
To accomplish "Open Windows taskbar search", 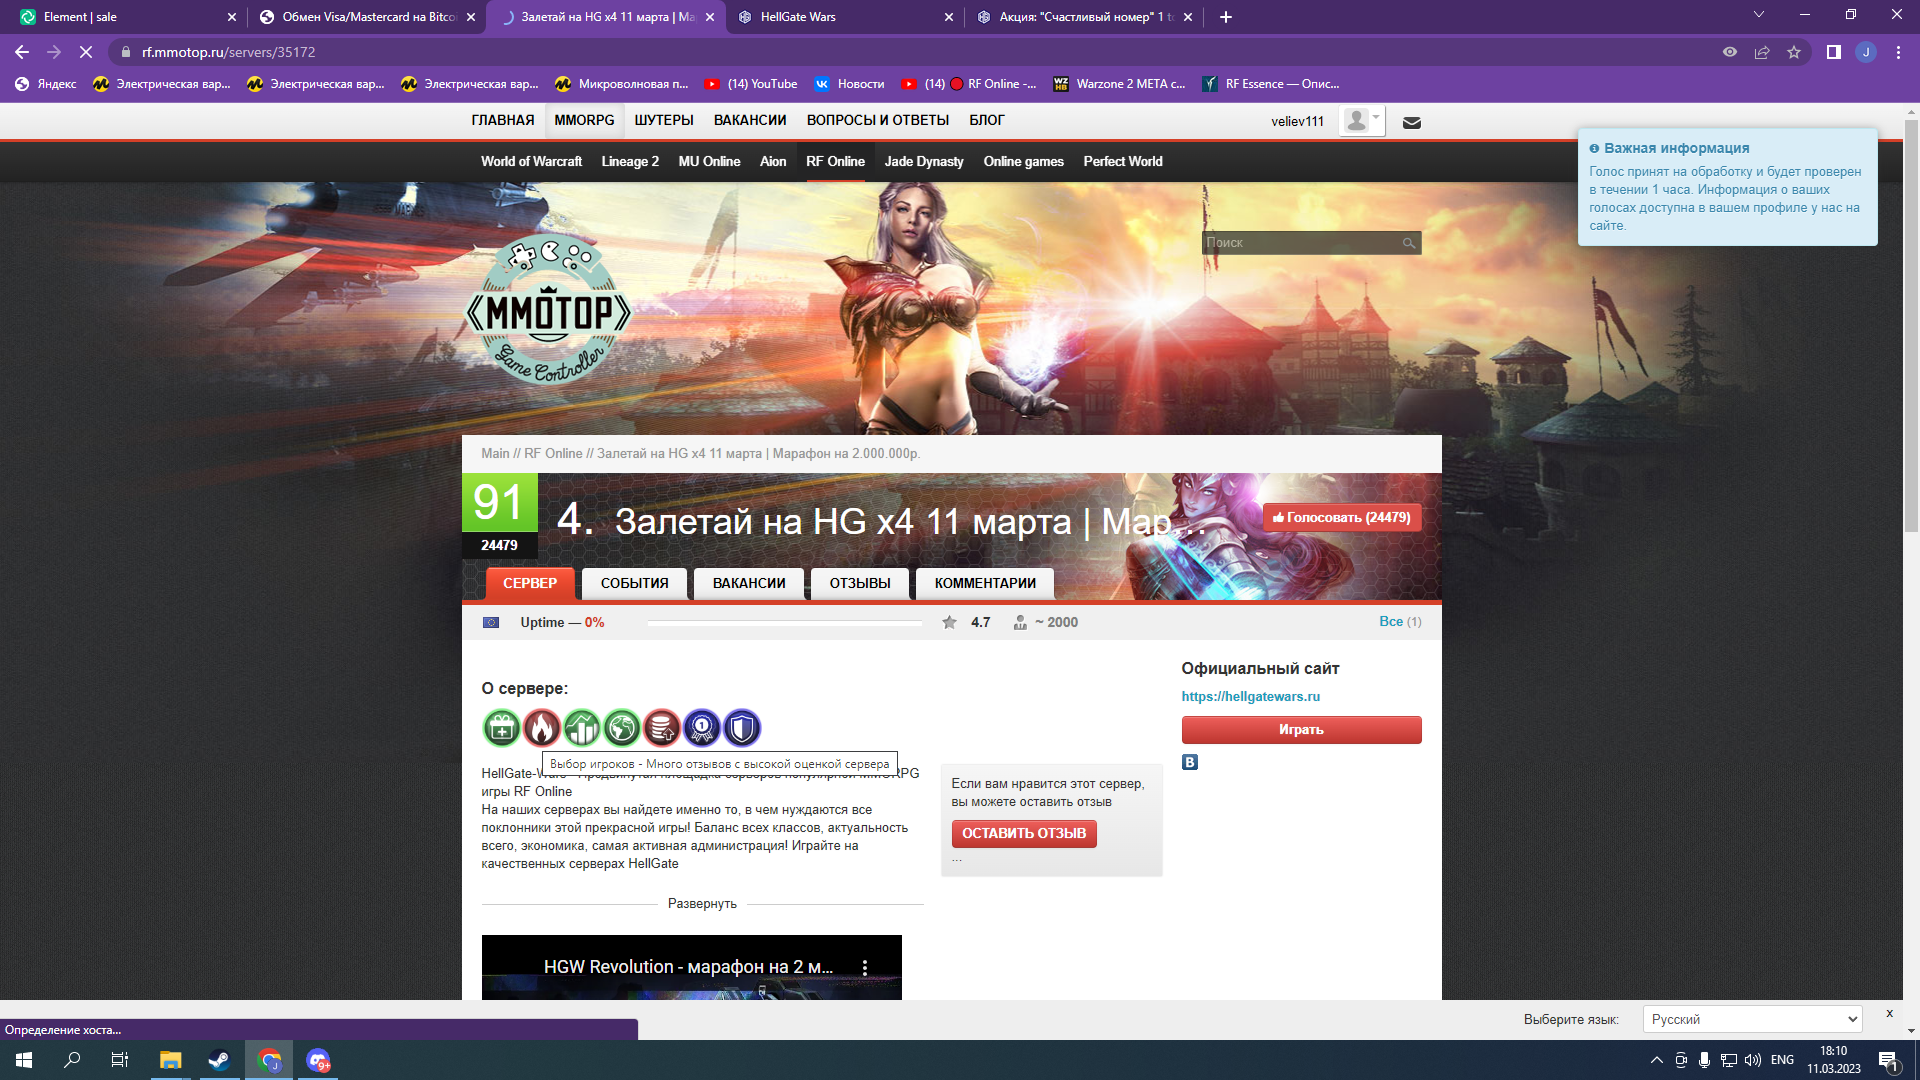I will pos(72,1060).
